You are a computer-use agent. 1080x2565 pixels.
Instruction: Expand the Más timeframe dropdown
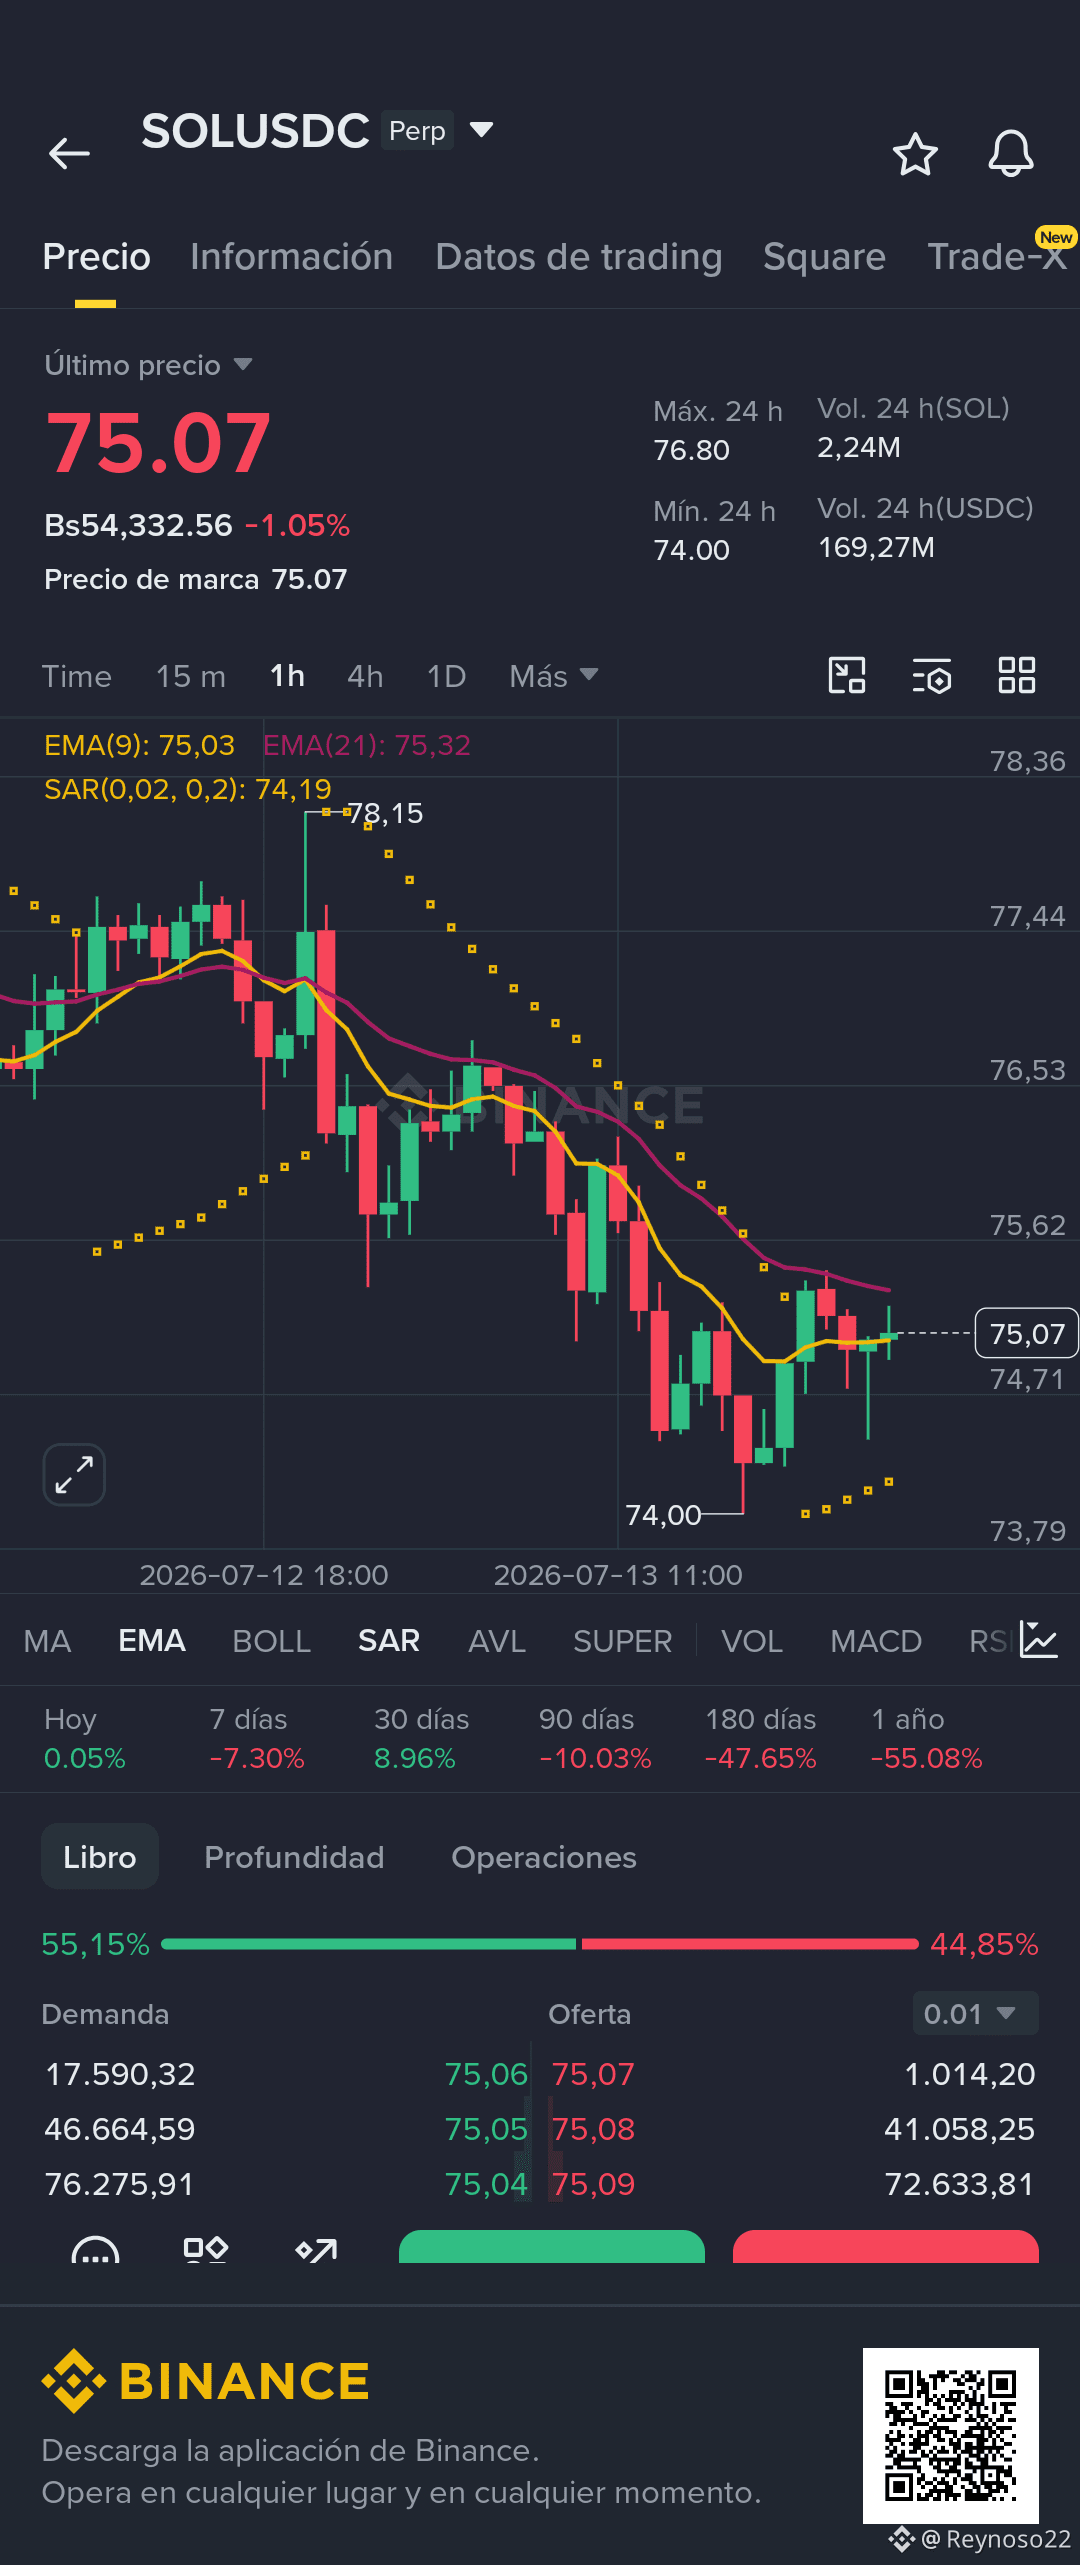pos(553,676)
